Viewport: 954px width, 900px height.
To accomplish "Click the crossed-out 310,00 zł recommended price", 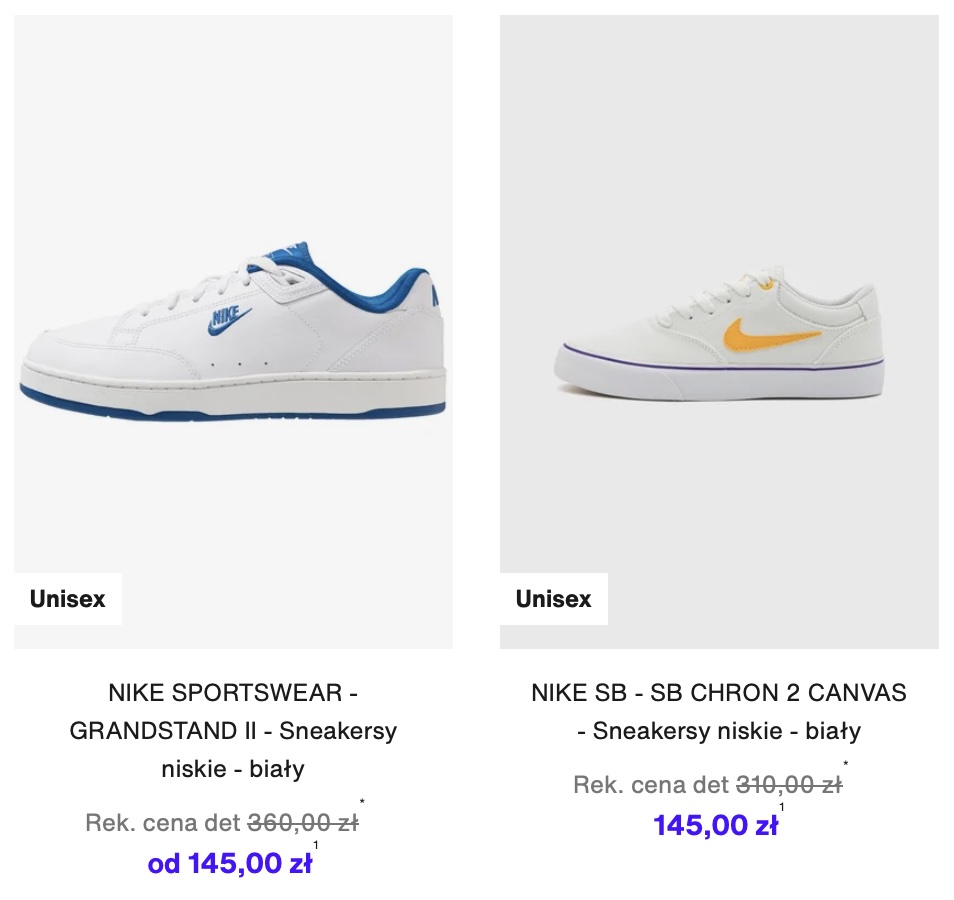I will [x=789, y=785].
